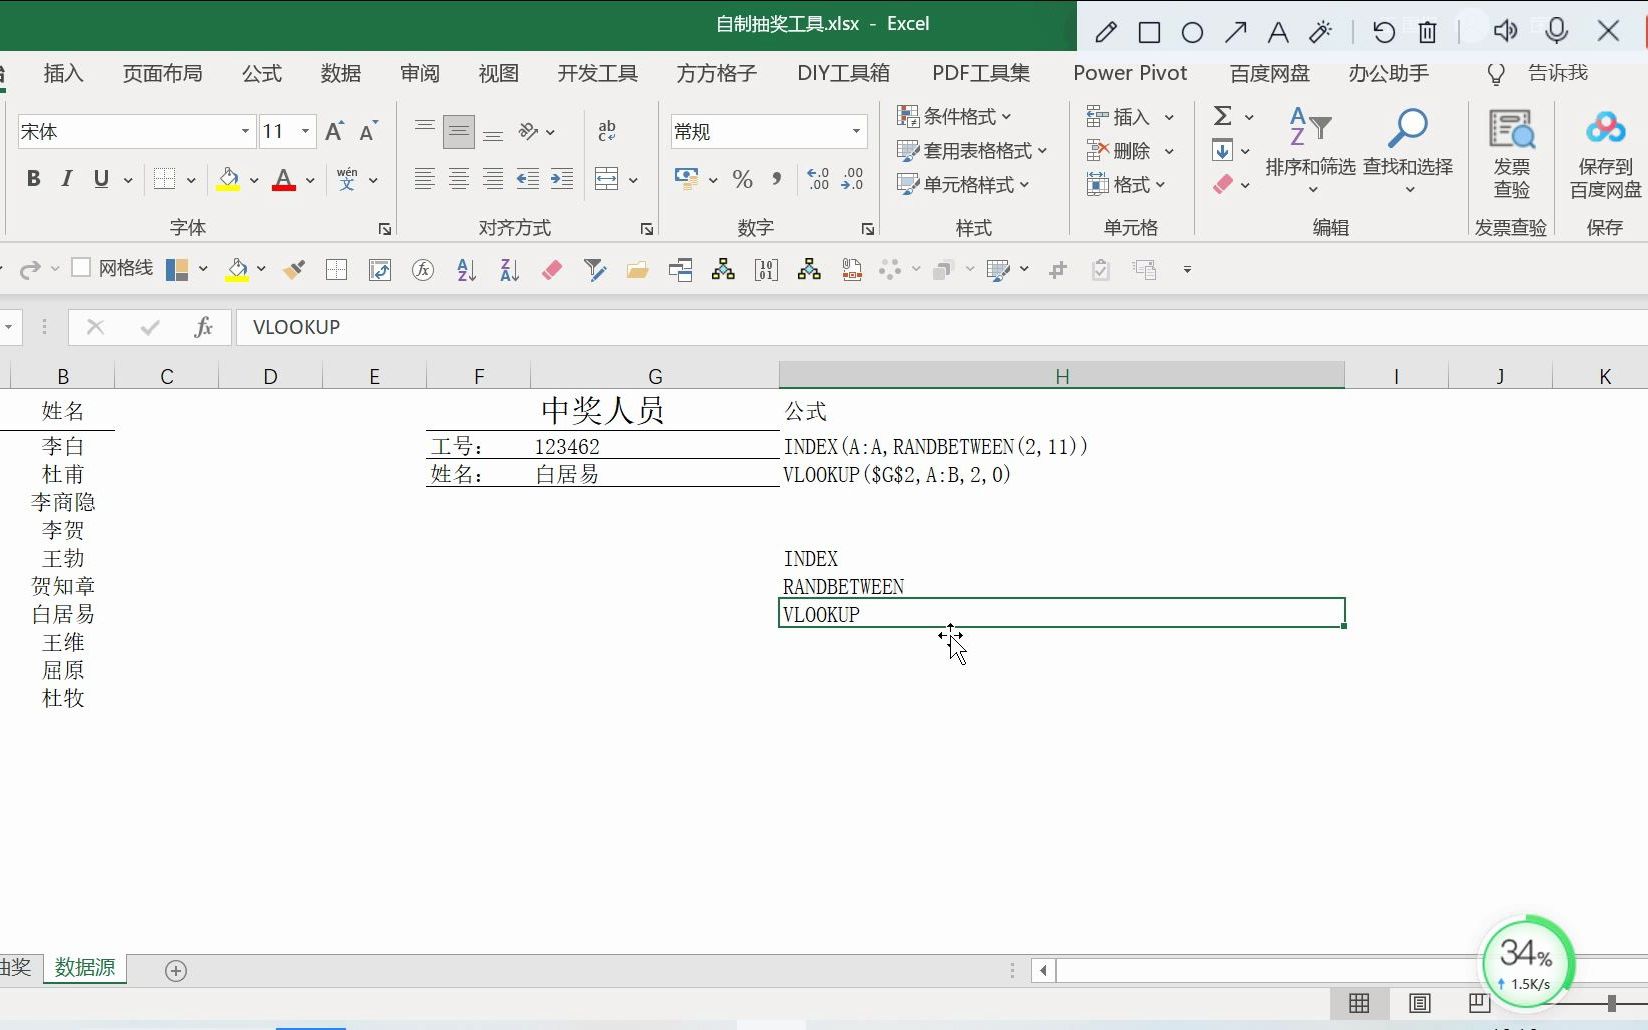1648x1030 pixels.
Task: Click the 发票查验 invoice check button
Action: pos(1511,153)
